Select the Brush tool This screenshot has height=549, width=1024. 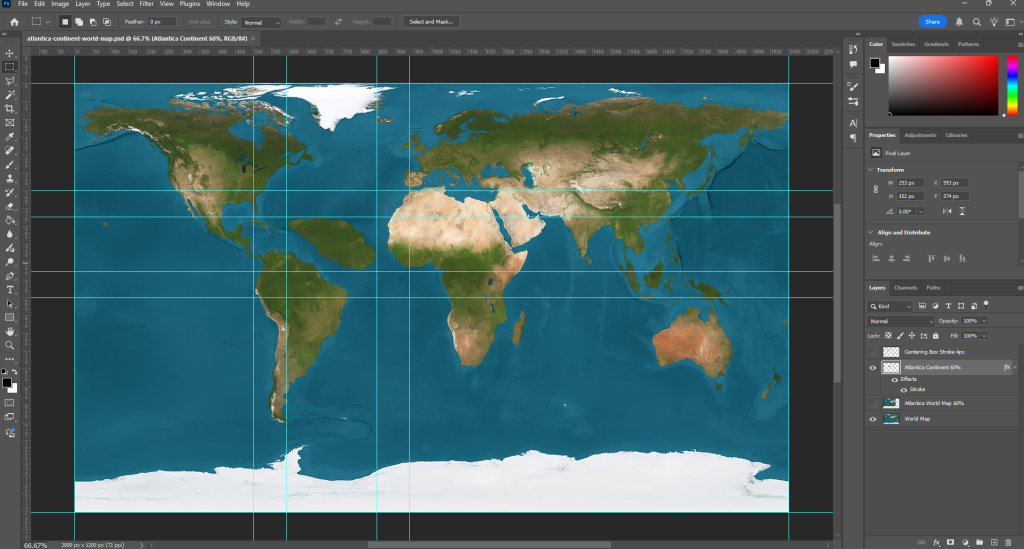click(9, 164)
